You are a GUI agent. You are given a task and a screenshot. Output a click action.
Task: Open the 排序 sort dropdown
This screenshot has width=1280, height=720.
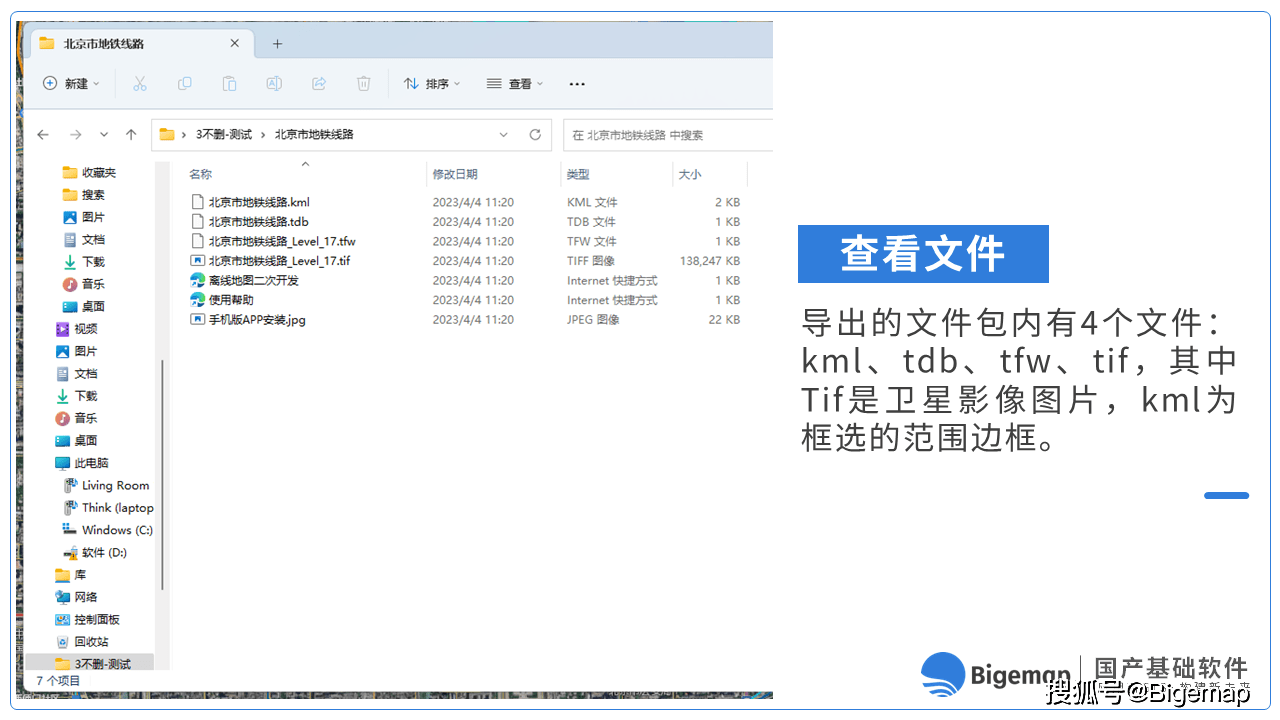432,84
